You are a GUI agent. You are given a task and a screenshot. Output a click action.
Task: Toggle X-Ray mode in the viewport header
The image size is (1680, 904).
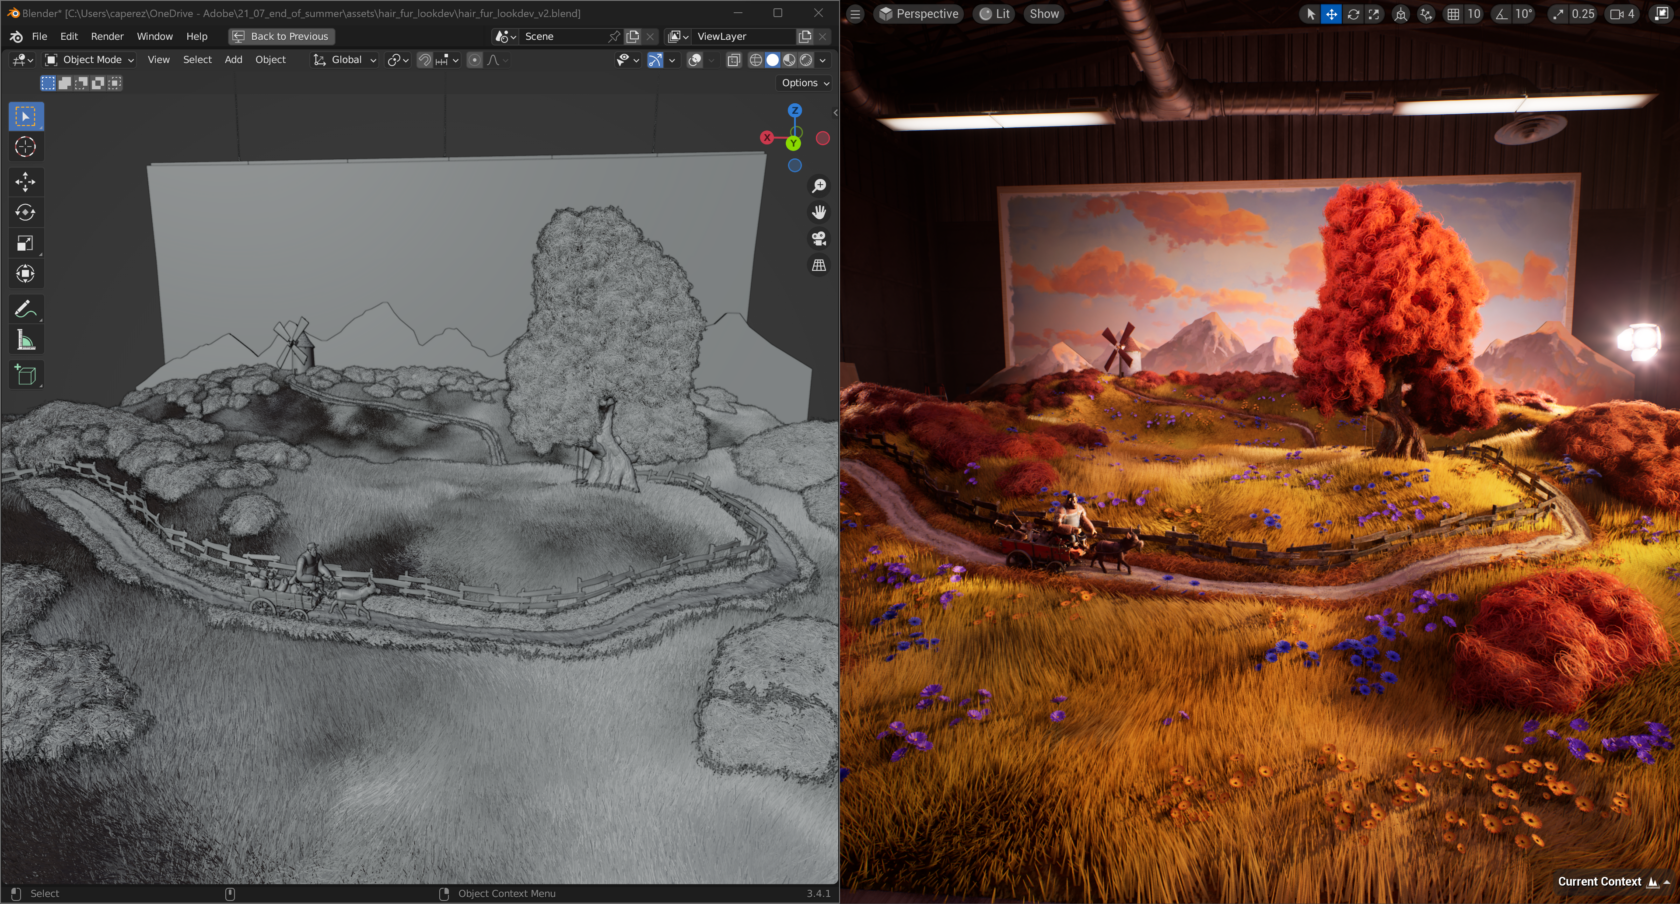(x=734, y=60)
